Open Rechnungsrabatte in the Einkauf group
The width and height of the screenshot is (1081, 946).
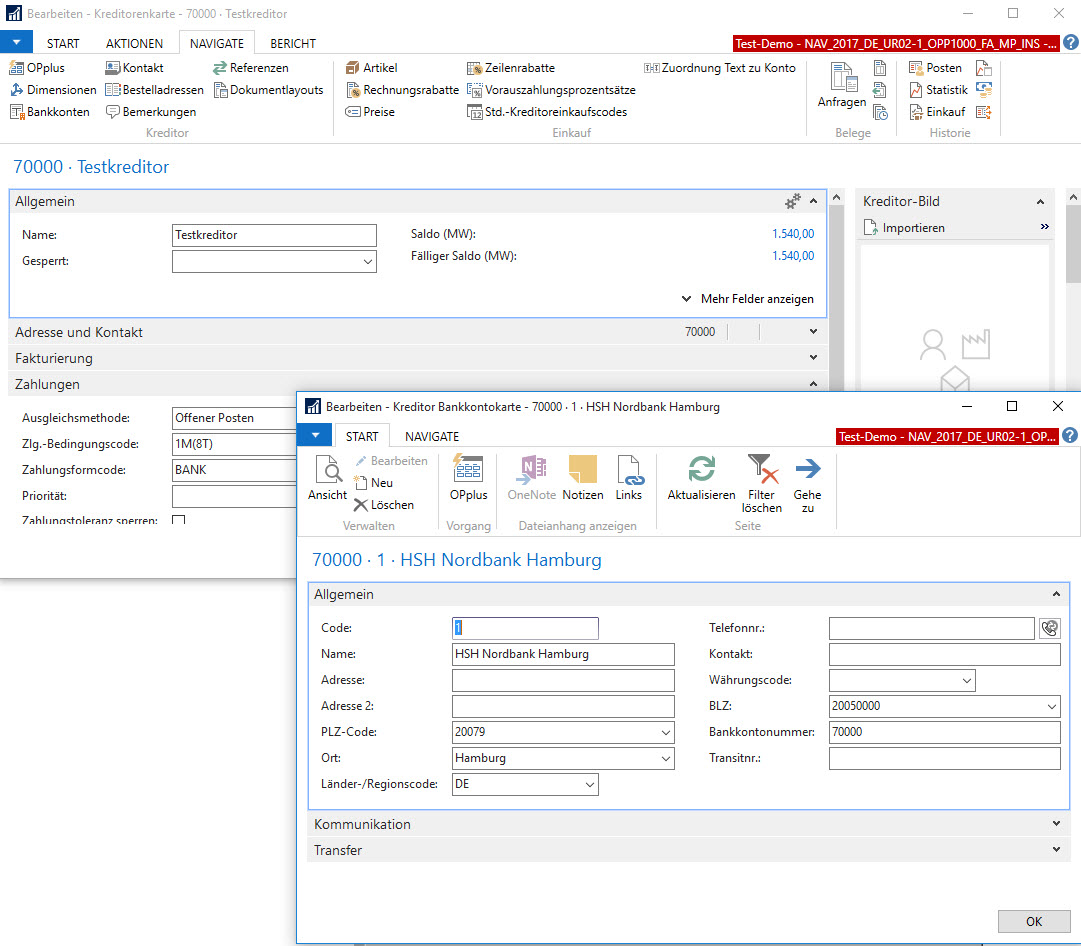(x=402, y=90)
